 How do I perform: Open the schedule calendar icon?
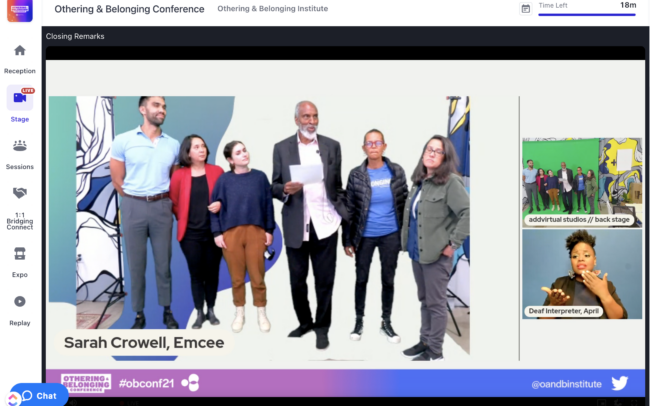(526, 8)
